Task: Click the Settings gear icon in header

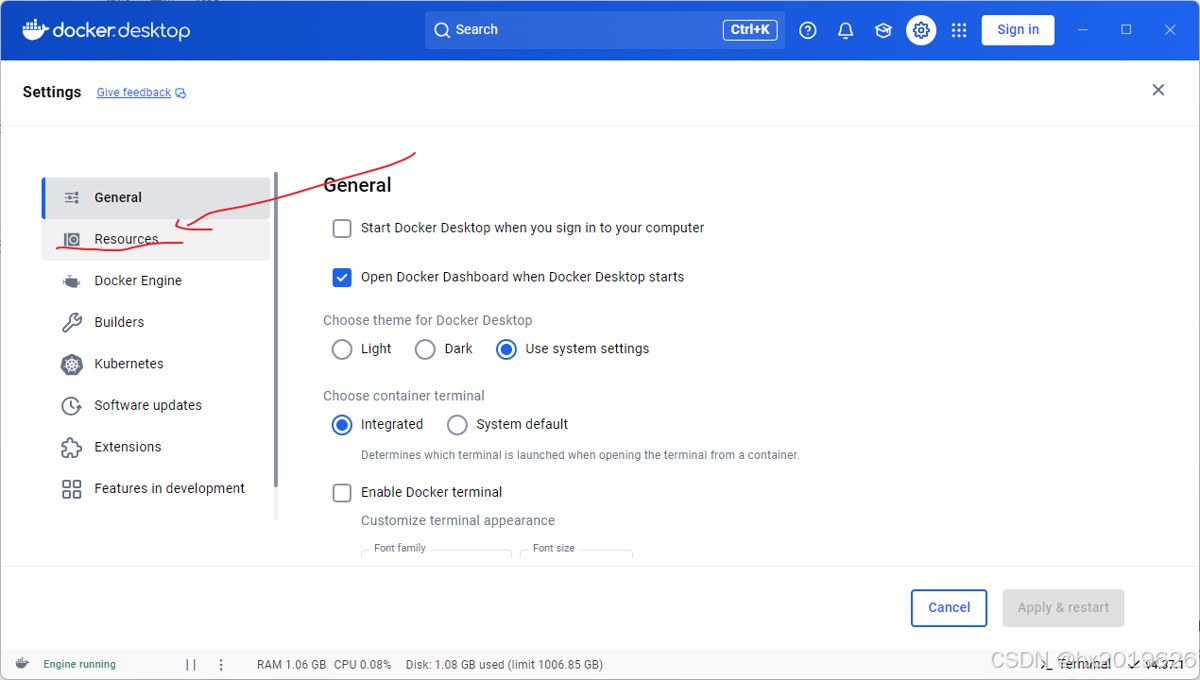Action: (x=921, y=30)
